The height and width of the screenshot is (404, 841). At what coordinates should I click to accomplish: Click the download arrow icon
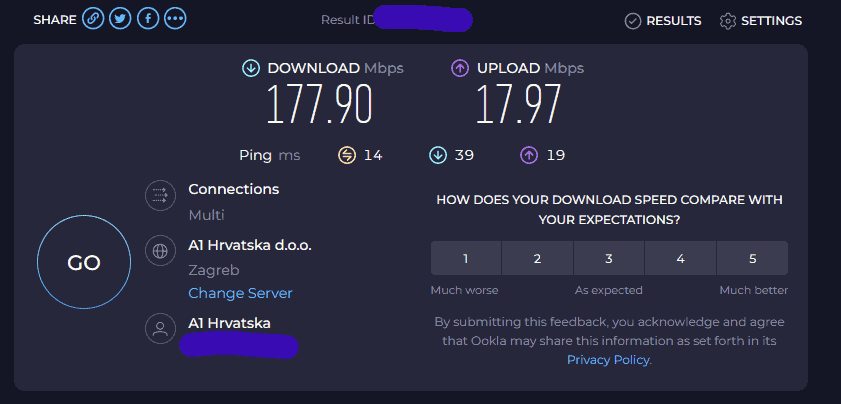click(x=250, y=68)
